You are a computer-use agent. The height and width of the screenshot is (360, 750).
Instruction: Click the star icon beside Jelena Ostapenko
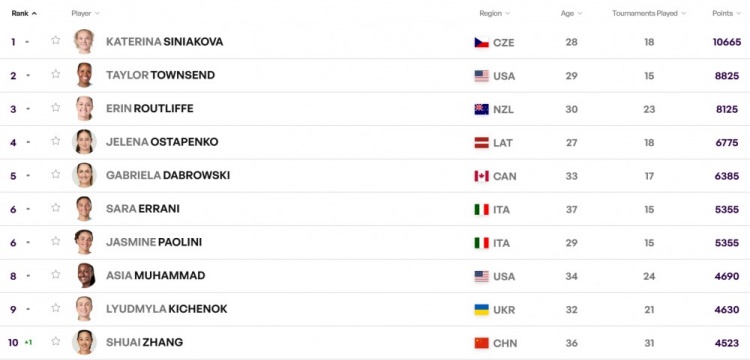[x=56, y=141]
